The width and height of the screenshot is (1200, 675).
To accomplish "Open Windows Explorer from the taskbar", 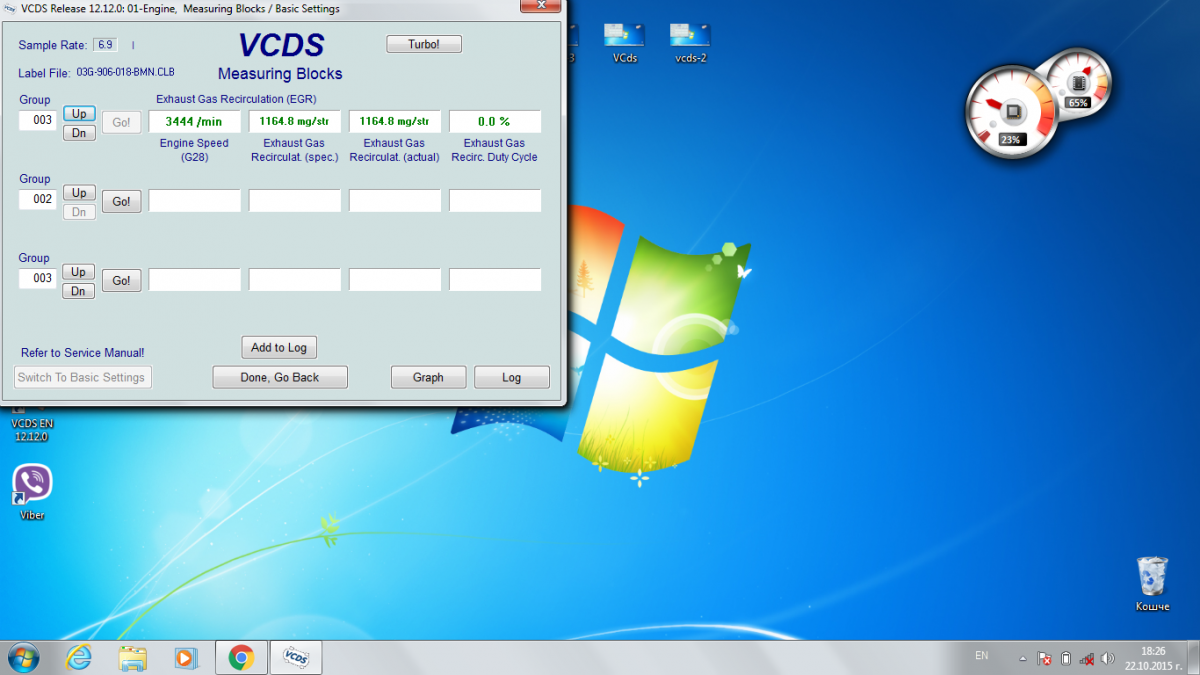I will [132, 657].
